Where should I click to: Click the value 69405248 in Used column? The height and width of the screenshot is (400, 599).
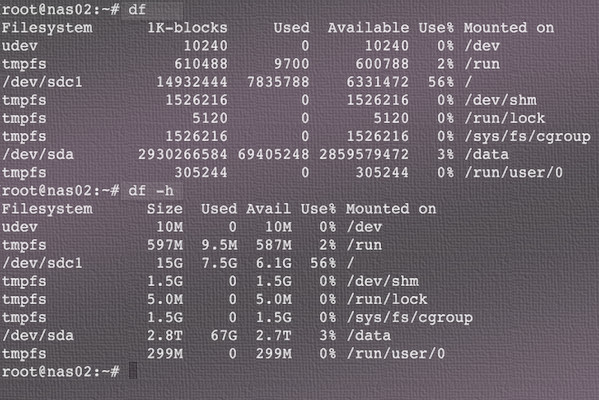274,154
